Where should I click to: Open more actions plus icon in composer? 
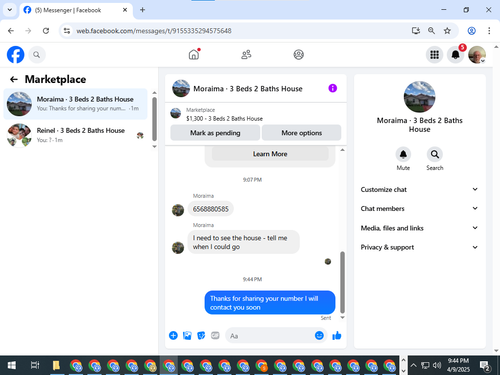coord(173,335)
